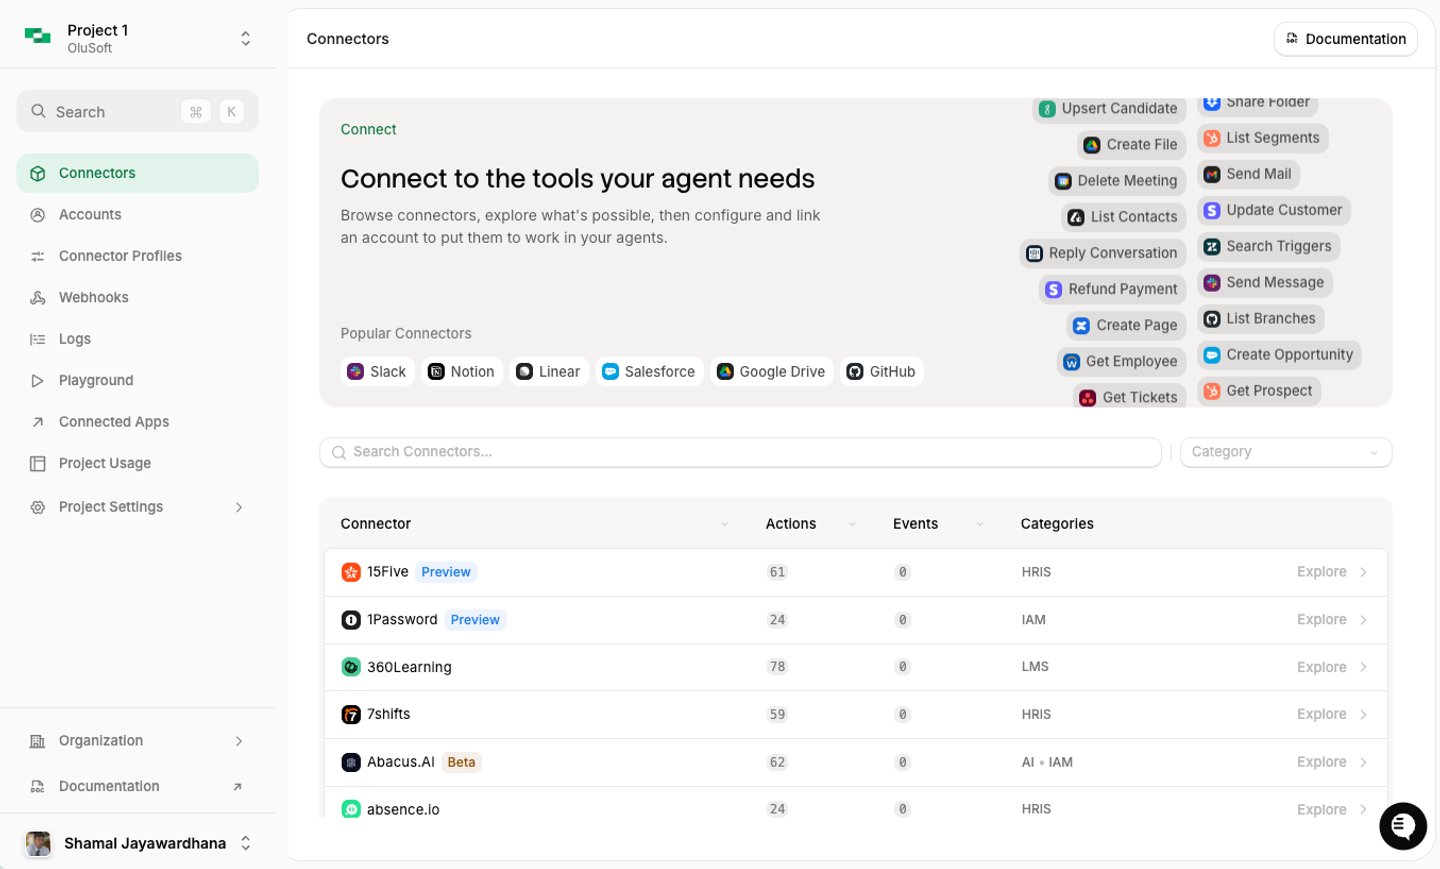Screen dimensions: 1440x869
Task: Click the sidebar Search magnifier icon
Action: 38,111
